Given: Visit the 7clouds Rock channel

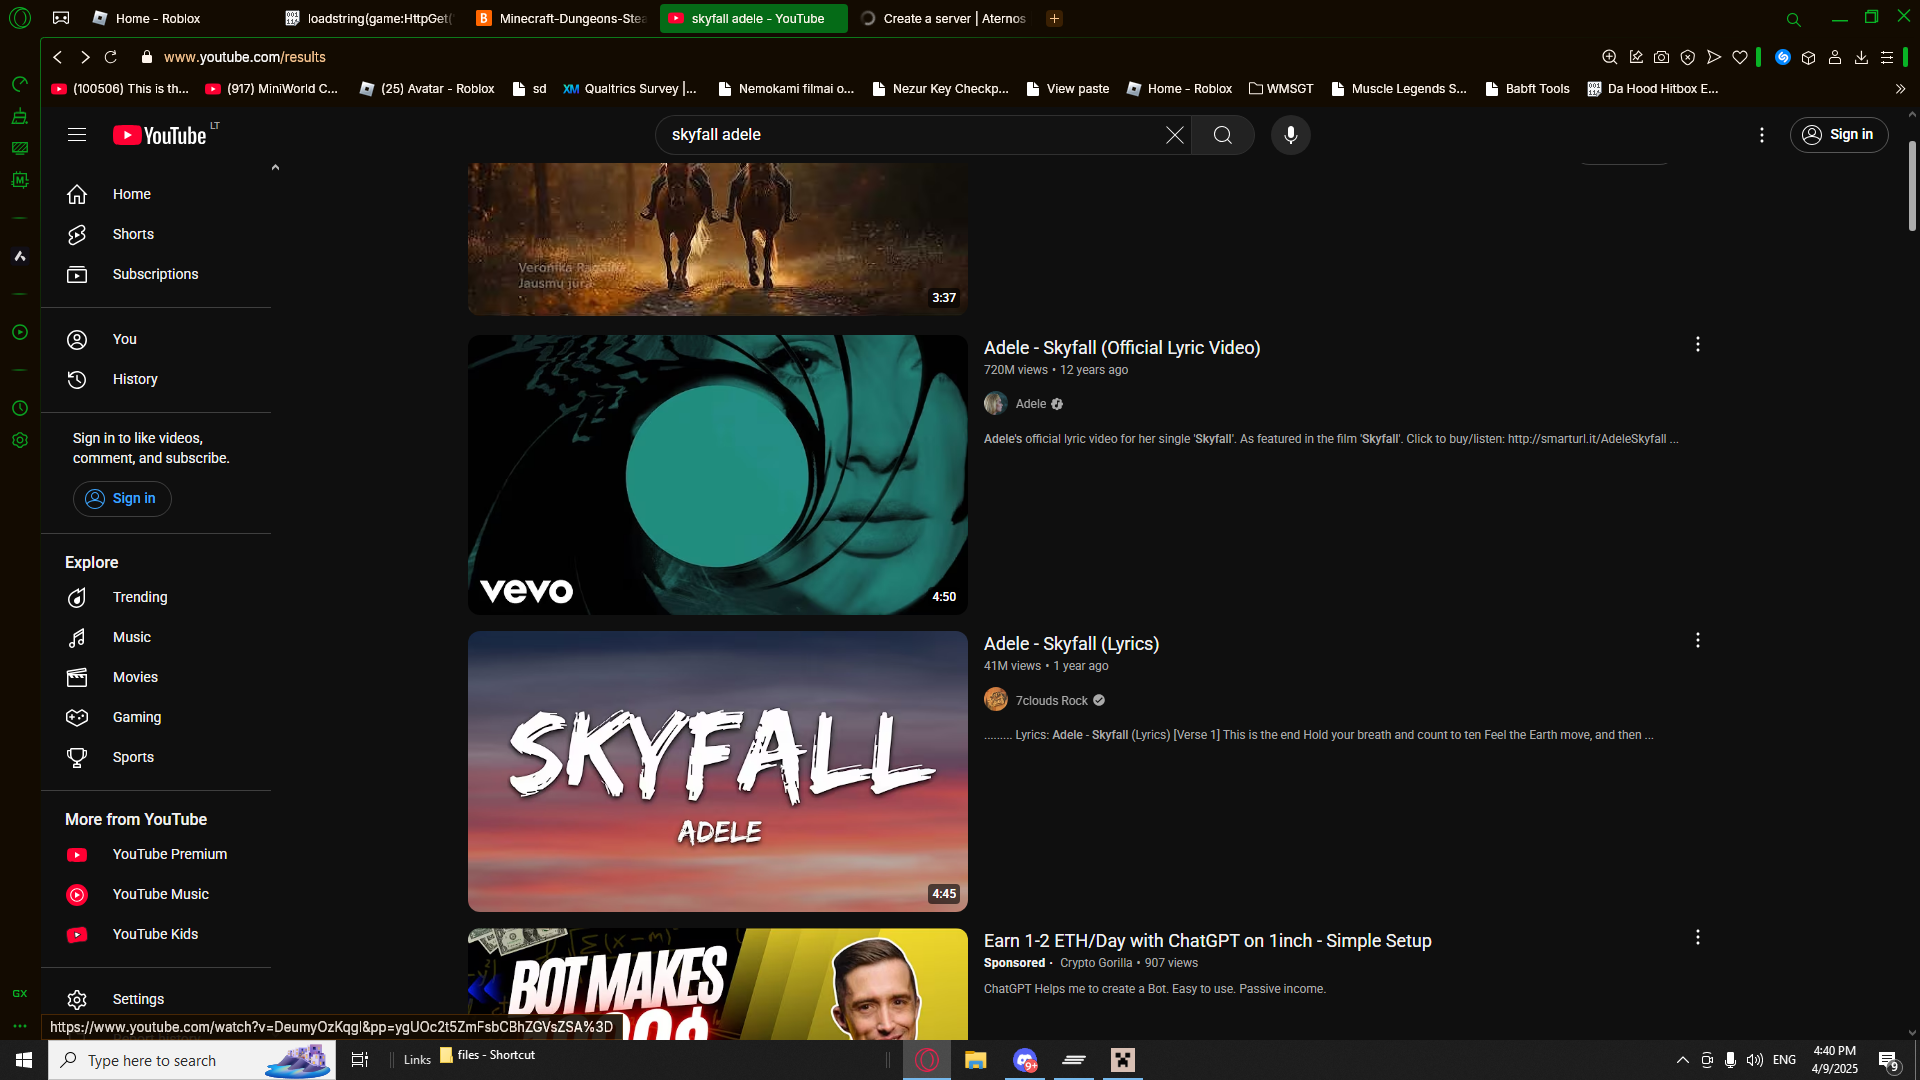Looking at the screenshot, I should coord(1051,701).
